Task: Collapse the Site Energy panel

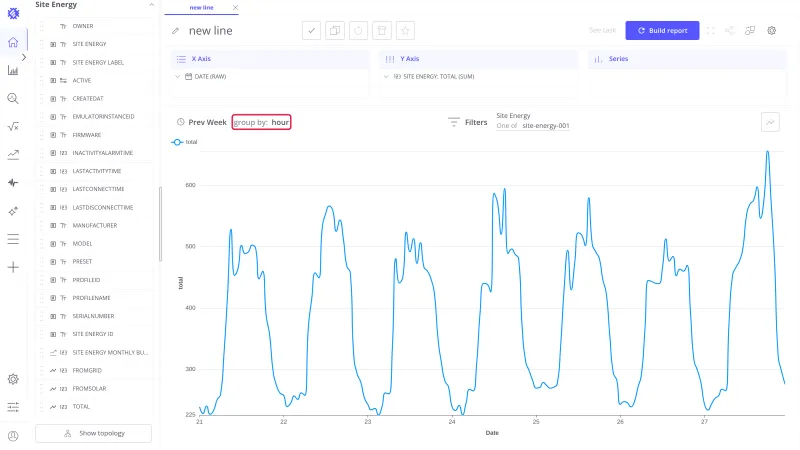Action: point(152,5)
